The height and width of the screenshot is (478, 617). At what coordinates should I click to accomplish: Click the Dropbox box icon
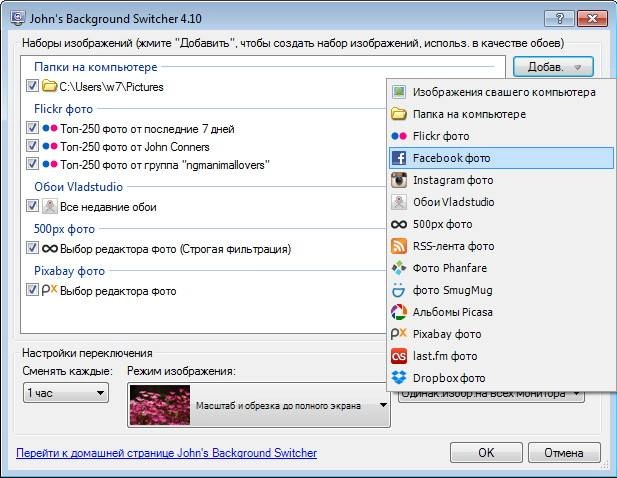[x=399, y=377]
